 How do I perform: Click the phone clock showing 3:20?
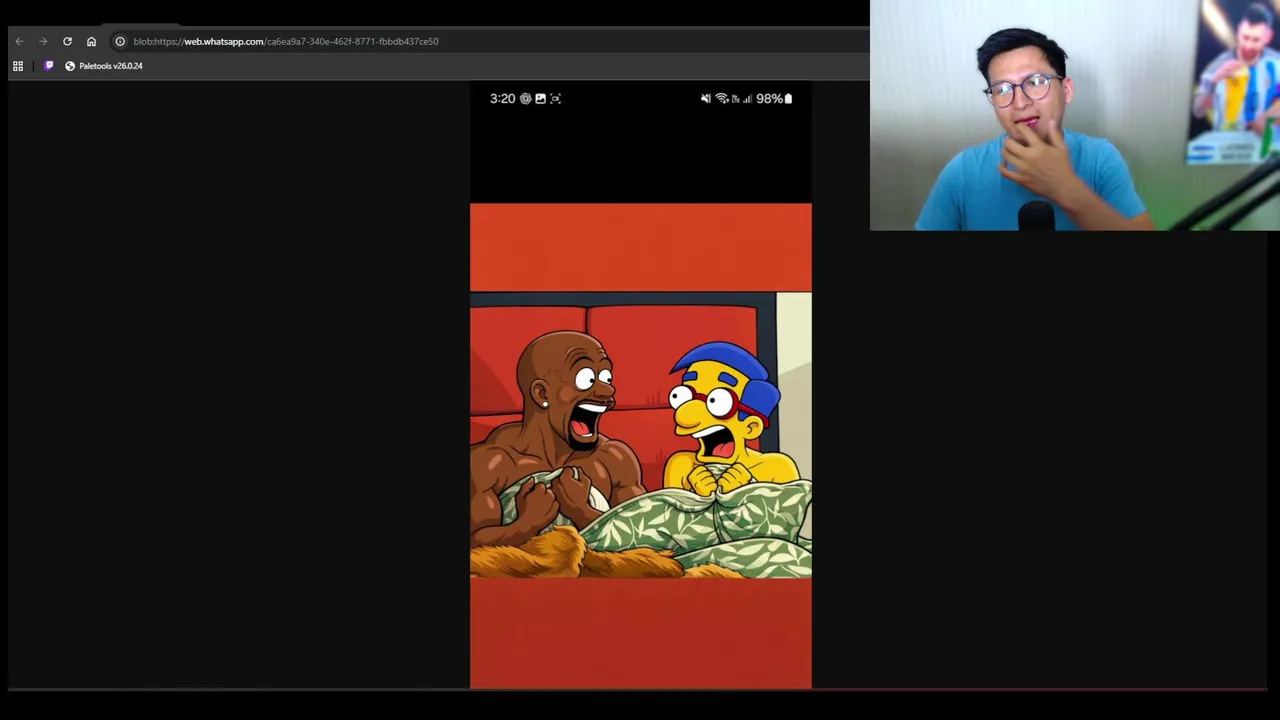[x=502, y=99]
